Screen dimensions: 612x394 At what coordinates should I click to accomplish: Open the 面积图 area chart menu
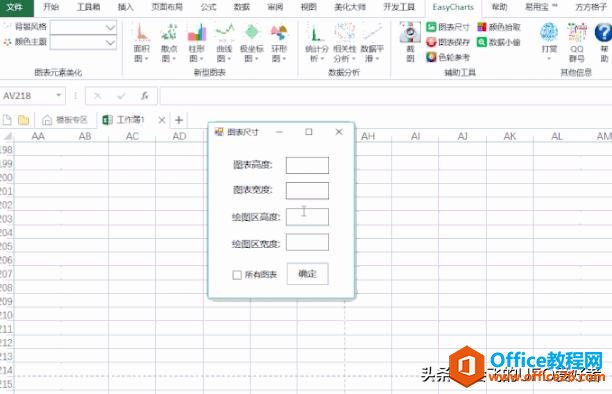pos(141,43)
